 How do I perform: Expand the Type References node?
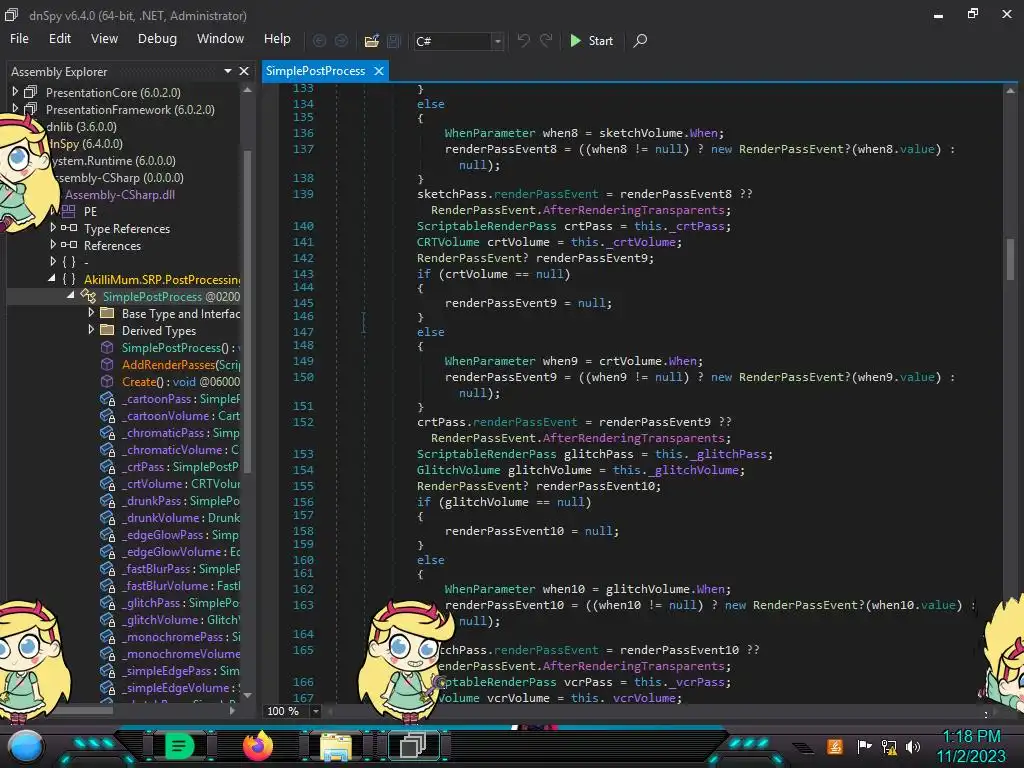pyautogui.click(x=53, y=227)
